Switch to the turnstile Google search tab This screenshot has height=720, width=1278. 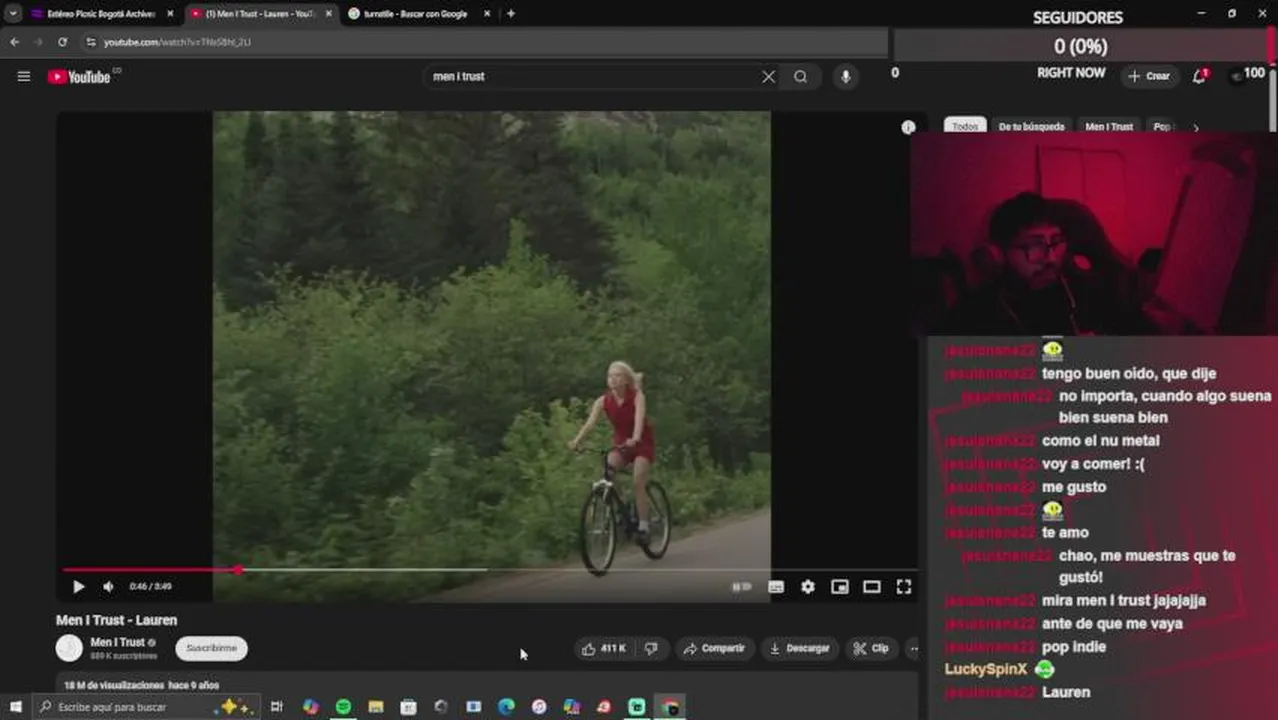coord(415,14)
